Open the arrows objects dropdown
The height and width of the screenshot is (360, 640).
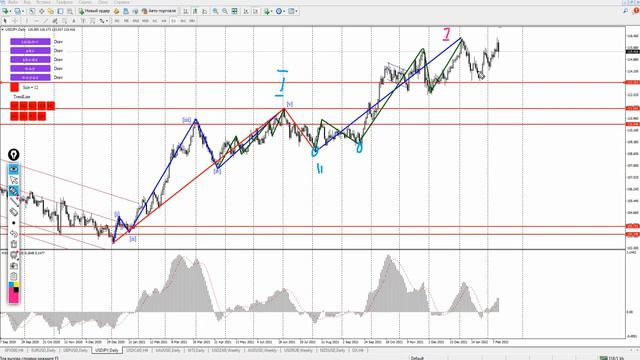(103, 21)
